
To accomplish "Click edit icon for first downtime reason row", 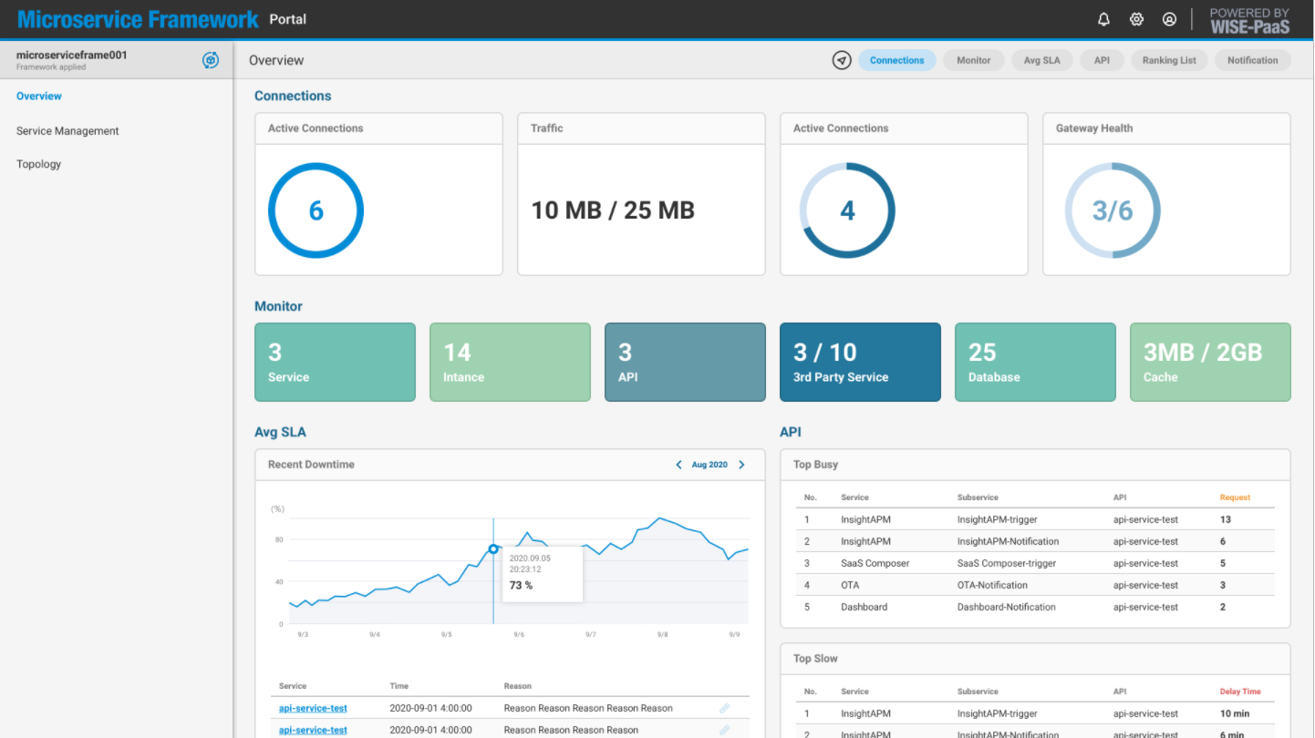I will click(x=724, y=708).
